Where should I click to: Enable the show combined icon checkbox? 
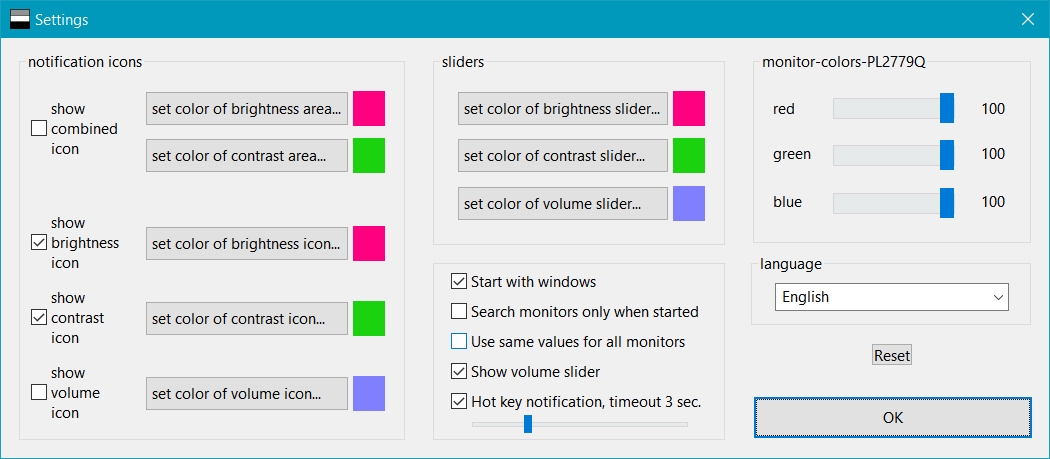39,129
